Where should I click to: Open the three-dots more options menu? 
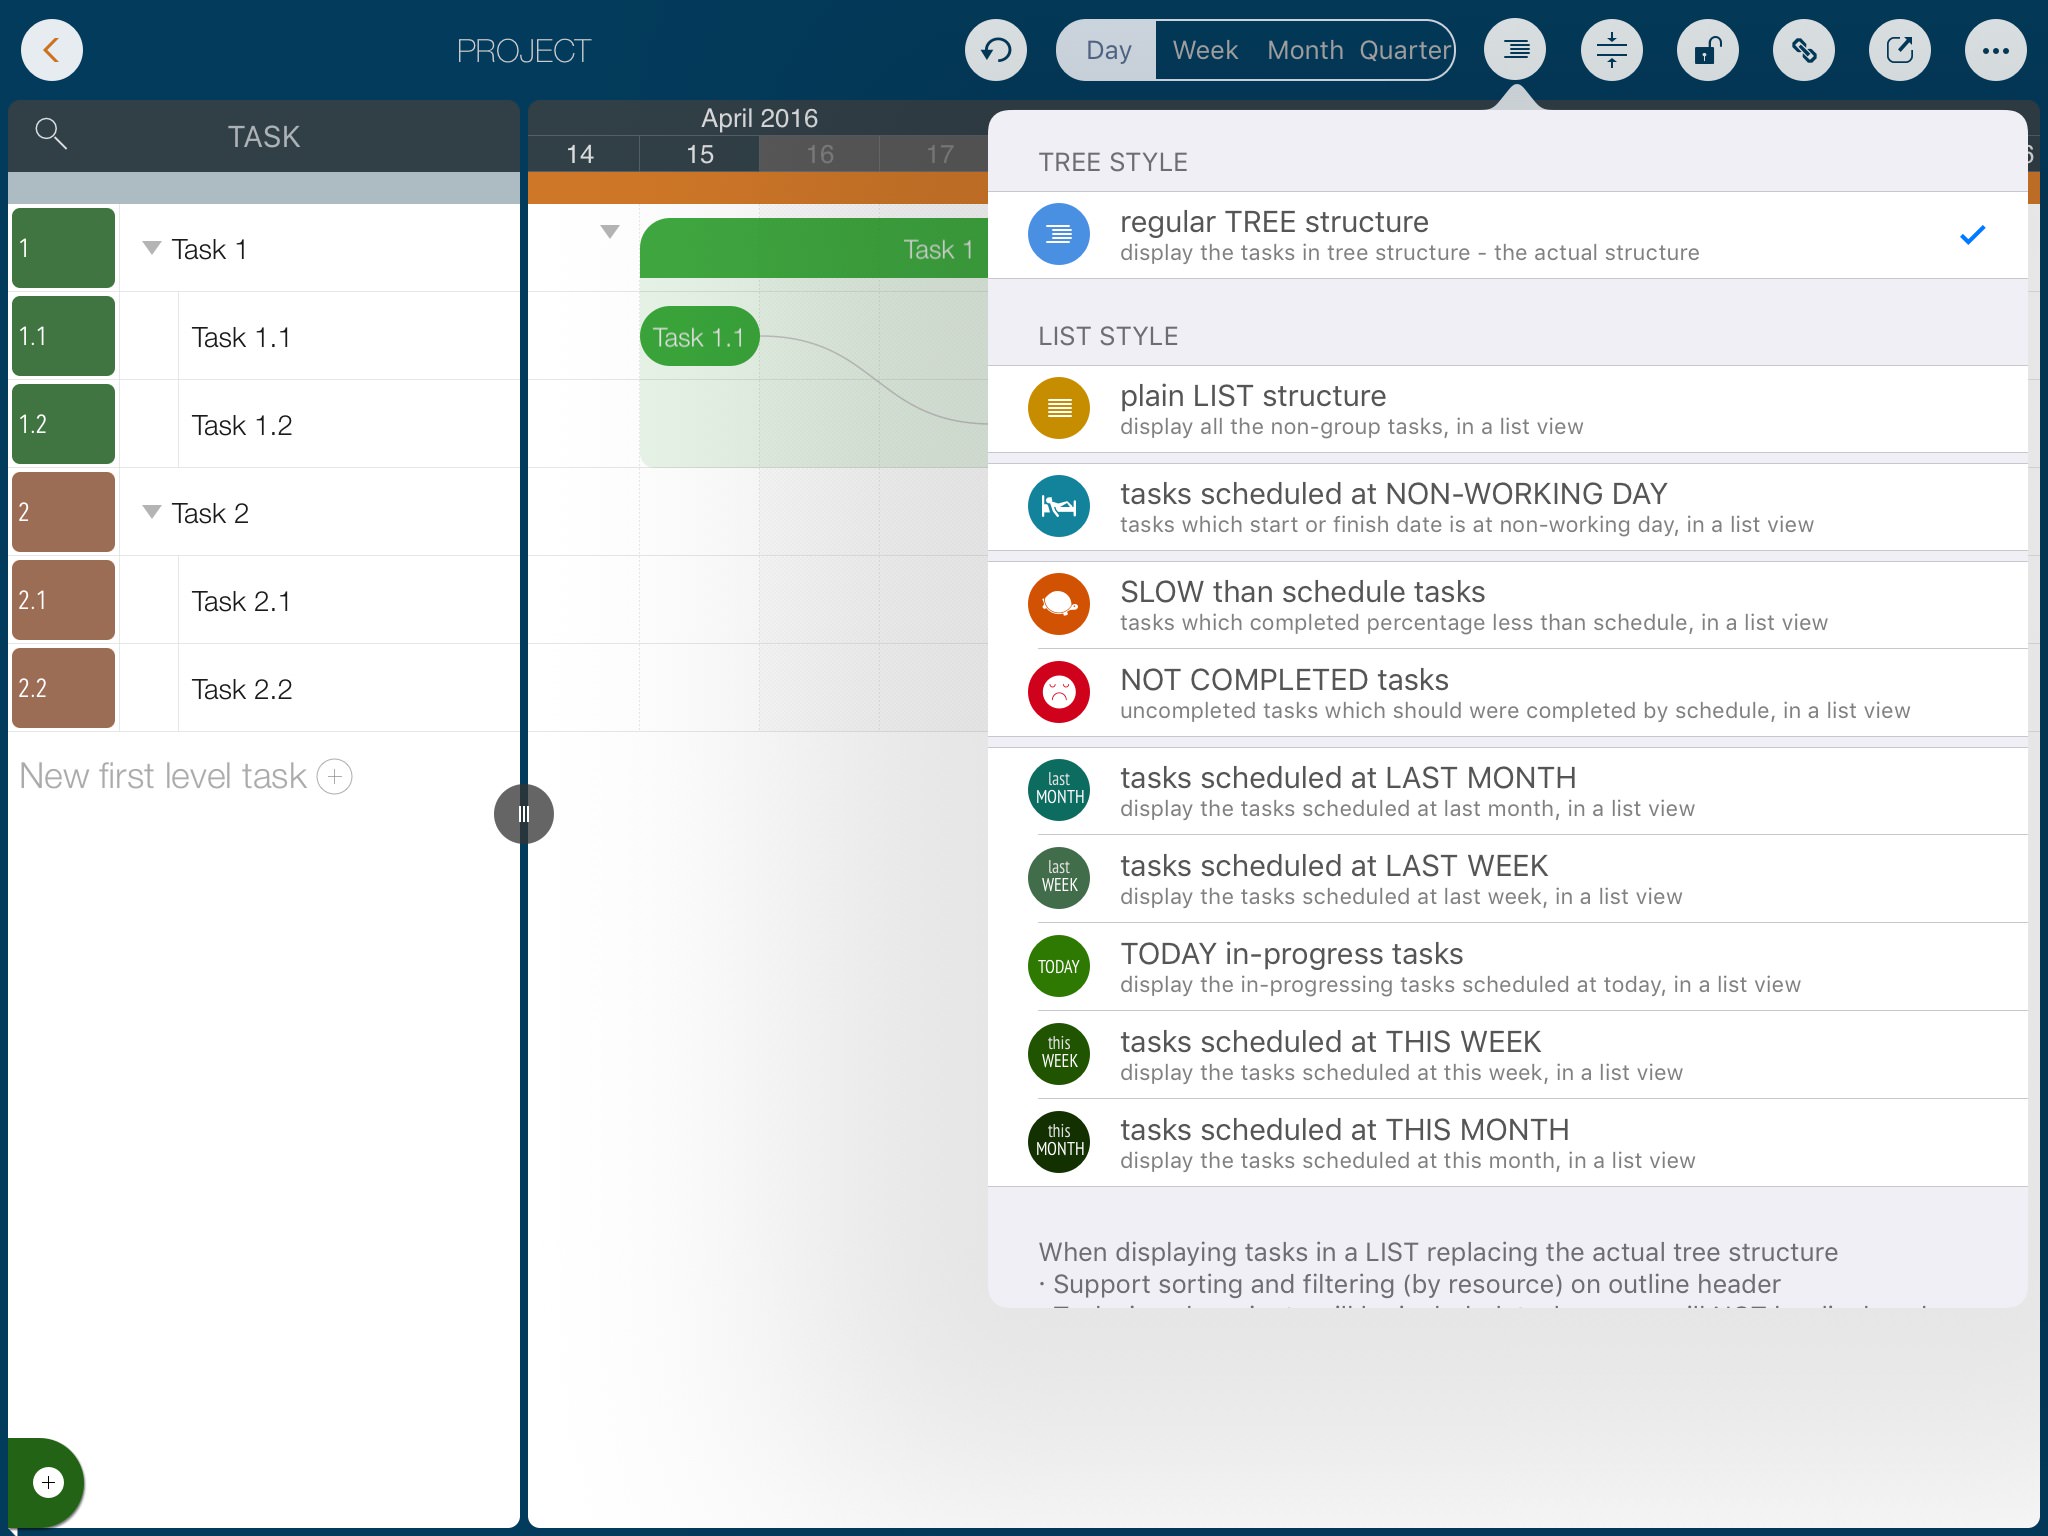1995,50
